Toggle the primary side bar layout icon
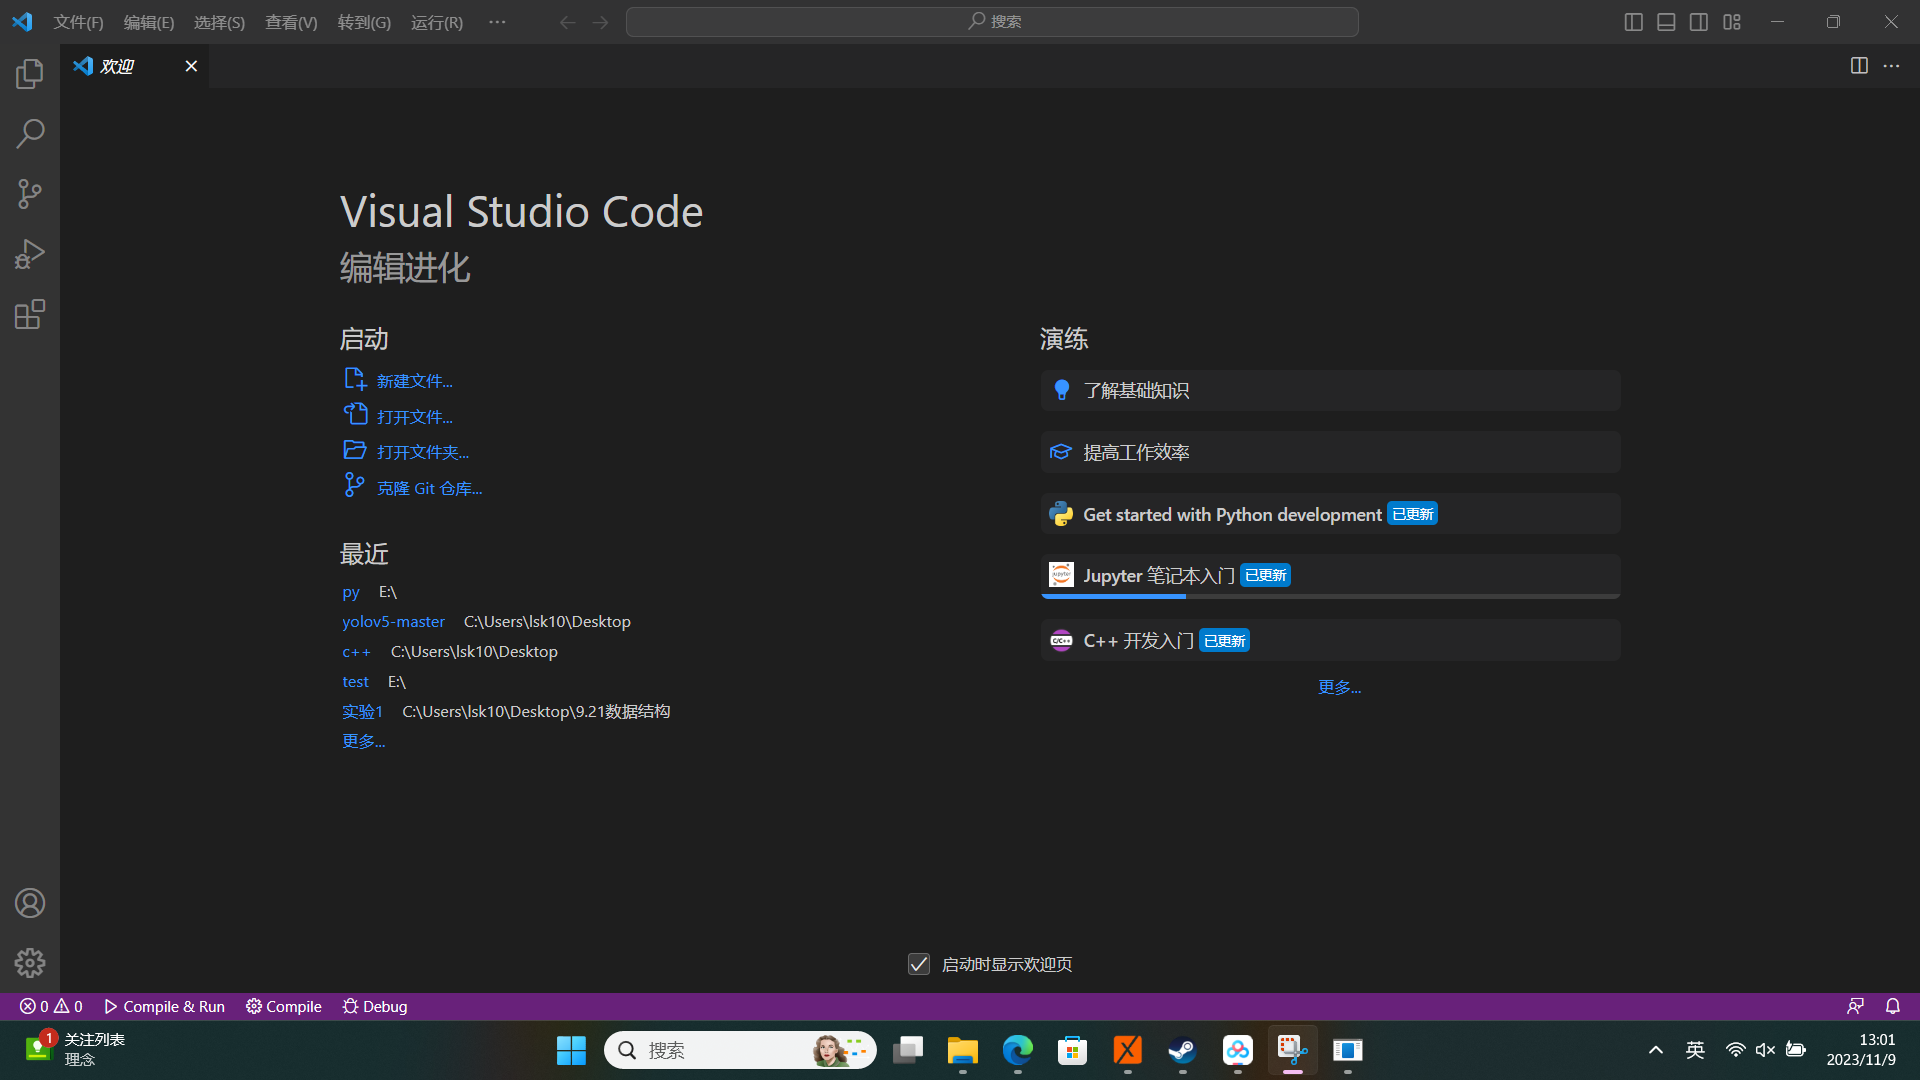 (x=1634, y=22)
